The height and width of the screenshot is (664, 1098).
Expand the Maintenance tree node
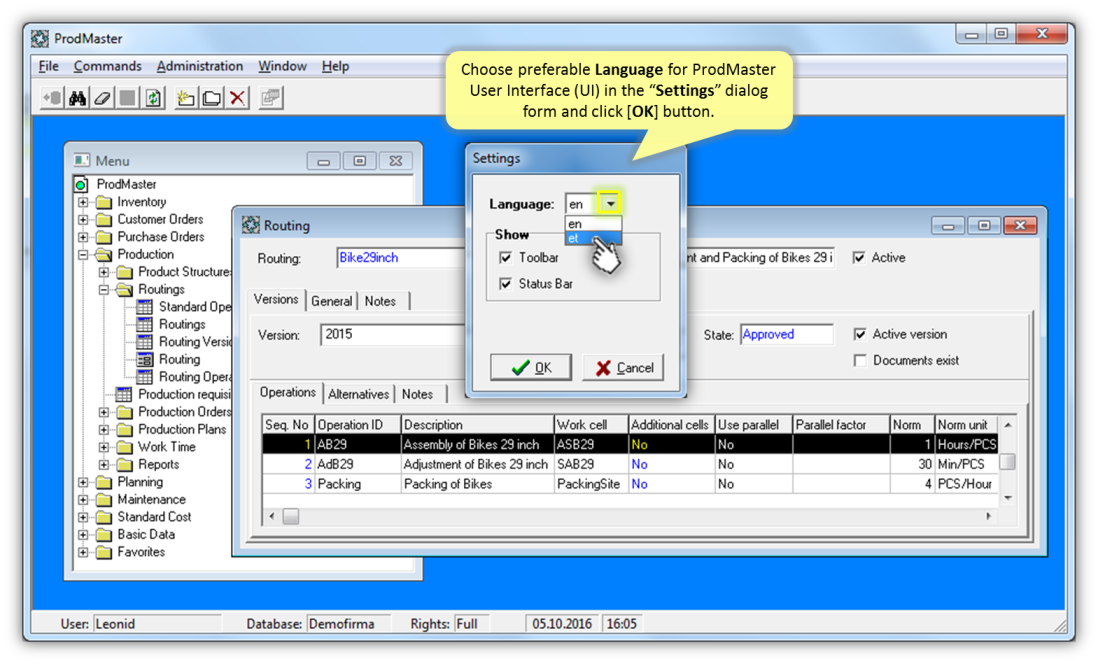(x=83, y=500)
